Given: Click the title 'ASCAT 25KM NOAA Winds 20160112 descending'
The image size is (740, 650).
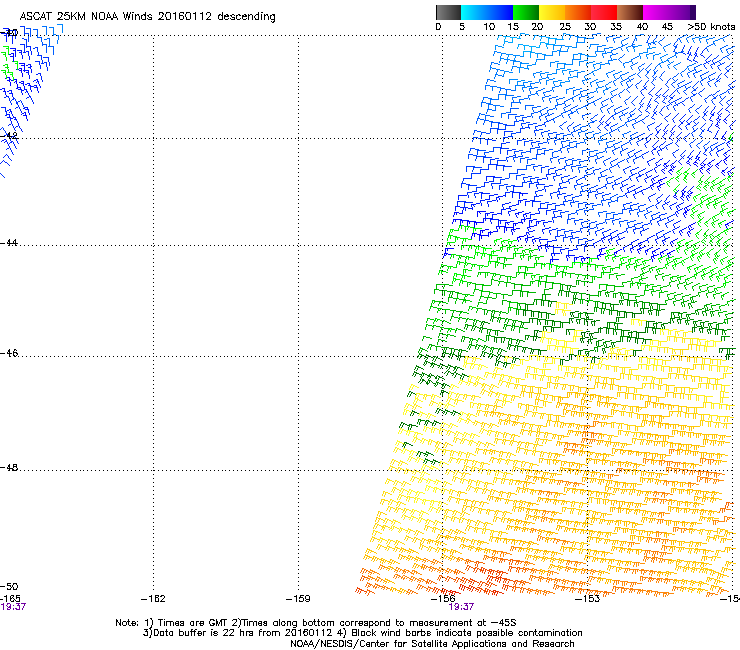Looking at the screenshot, I should [x=147, y=17].
